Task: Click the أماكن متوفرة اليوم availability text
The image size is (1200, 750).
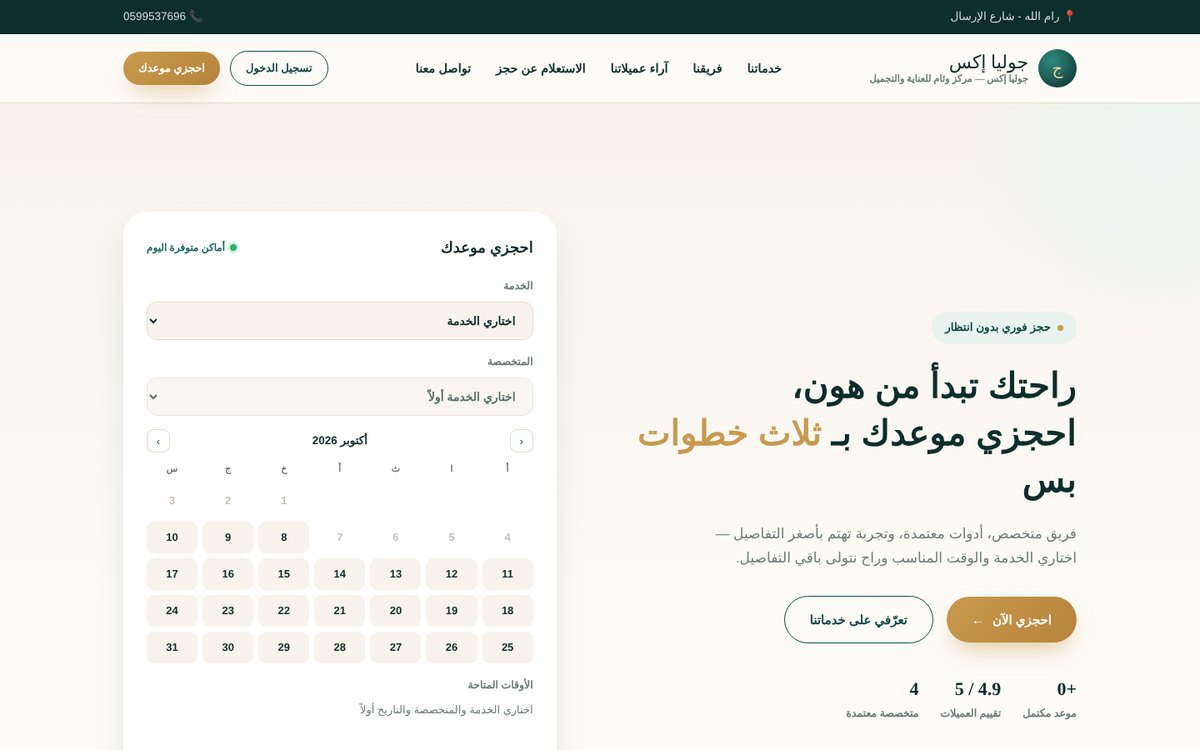Action: click(186, 247)
